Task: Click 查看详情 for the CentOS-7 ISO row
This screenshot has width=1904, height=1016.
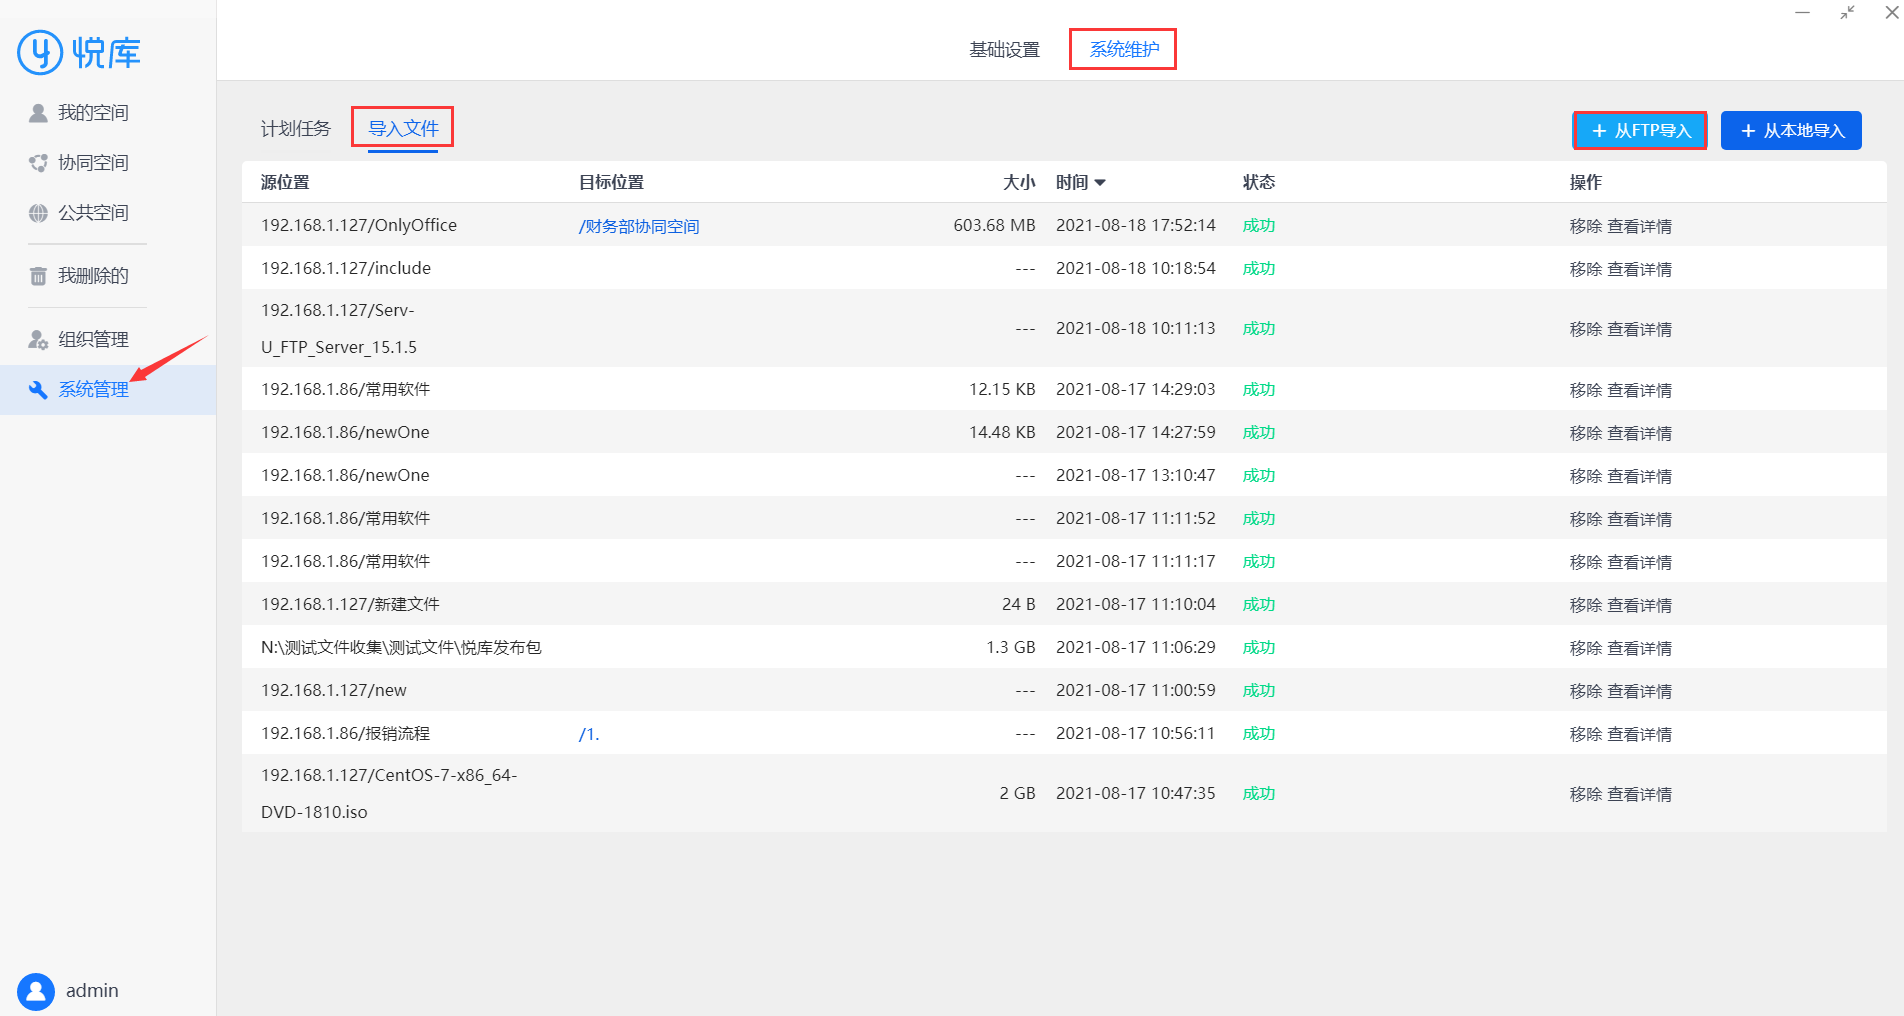Action: click(1639, 795)
